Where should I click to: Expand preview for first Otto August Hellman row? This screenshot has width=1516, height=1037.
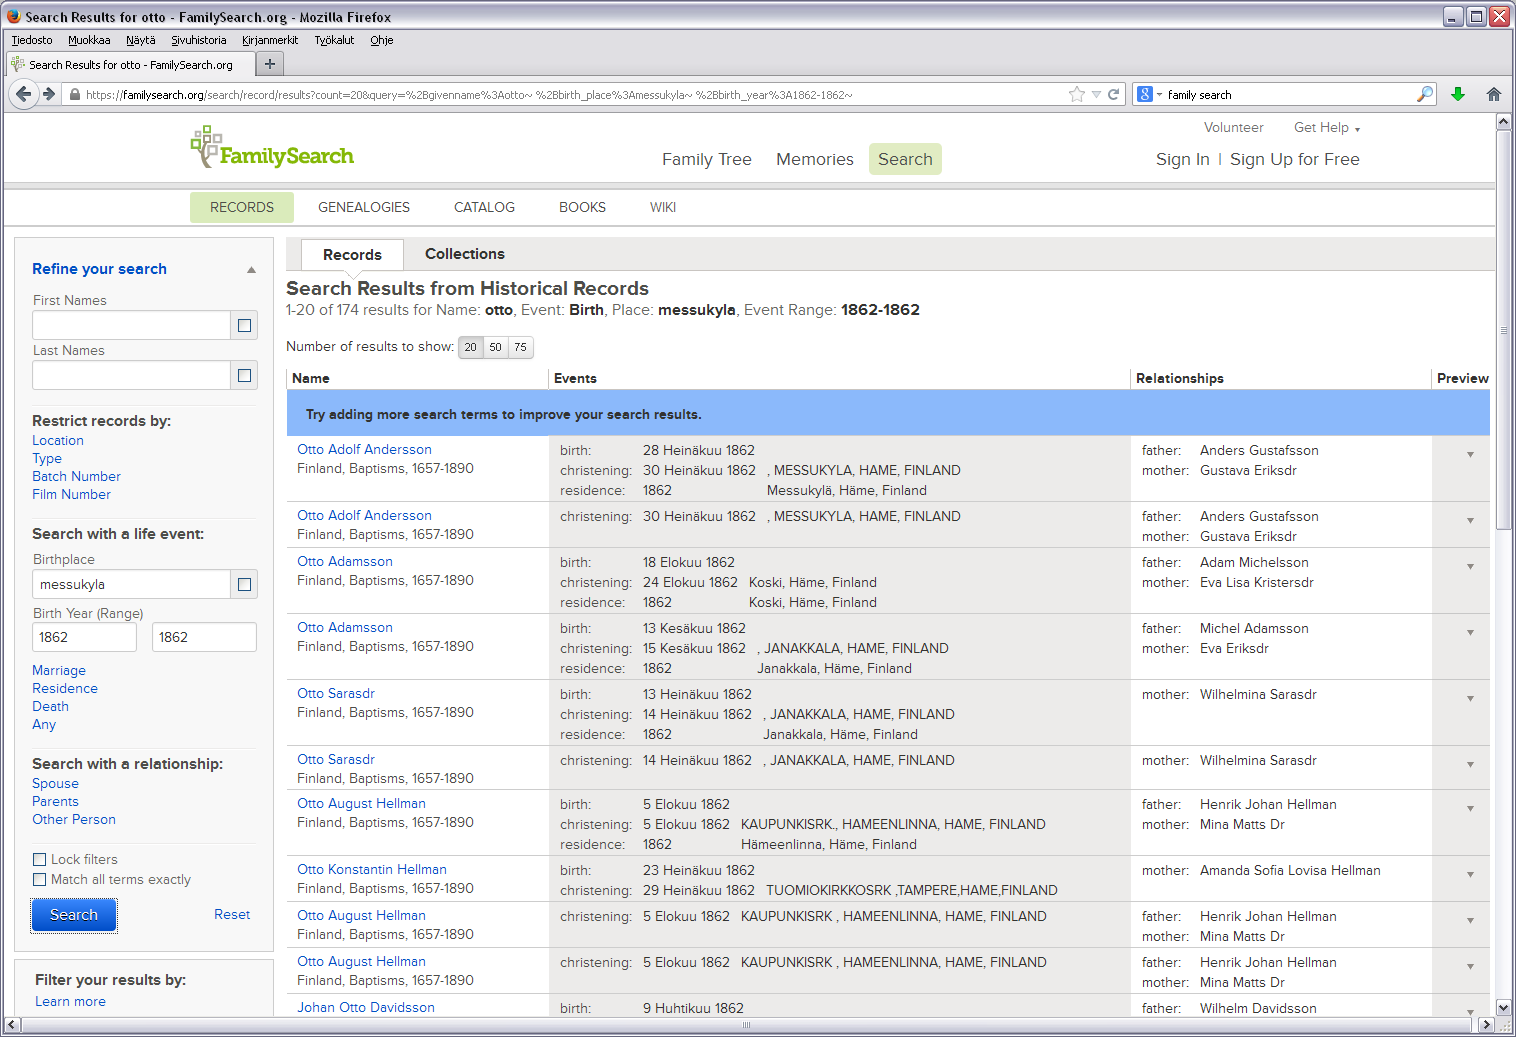click(x=1470, y=809)
